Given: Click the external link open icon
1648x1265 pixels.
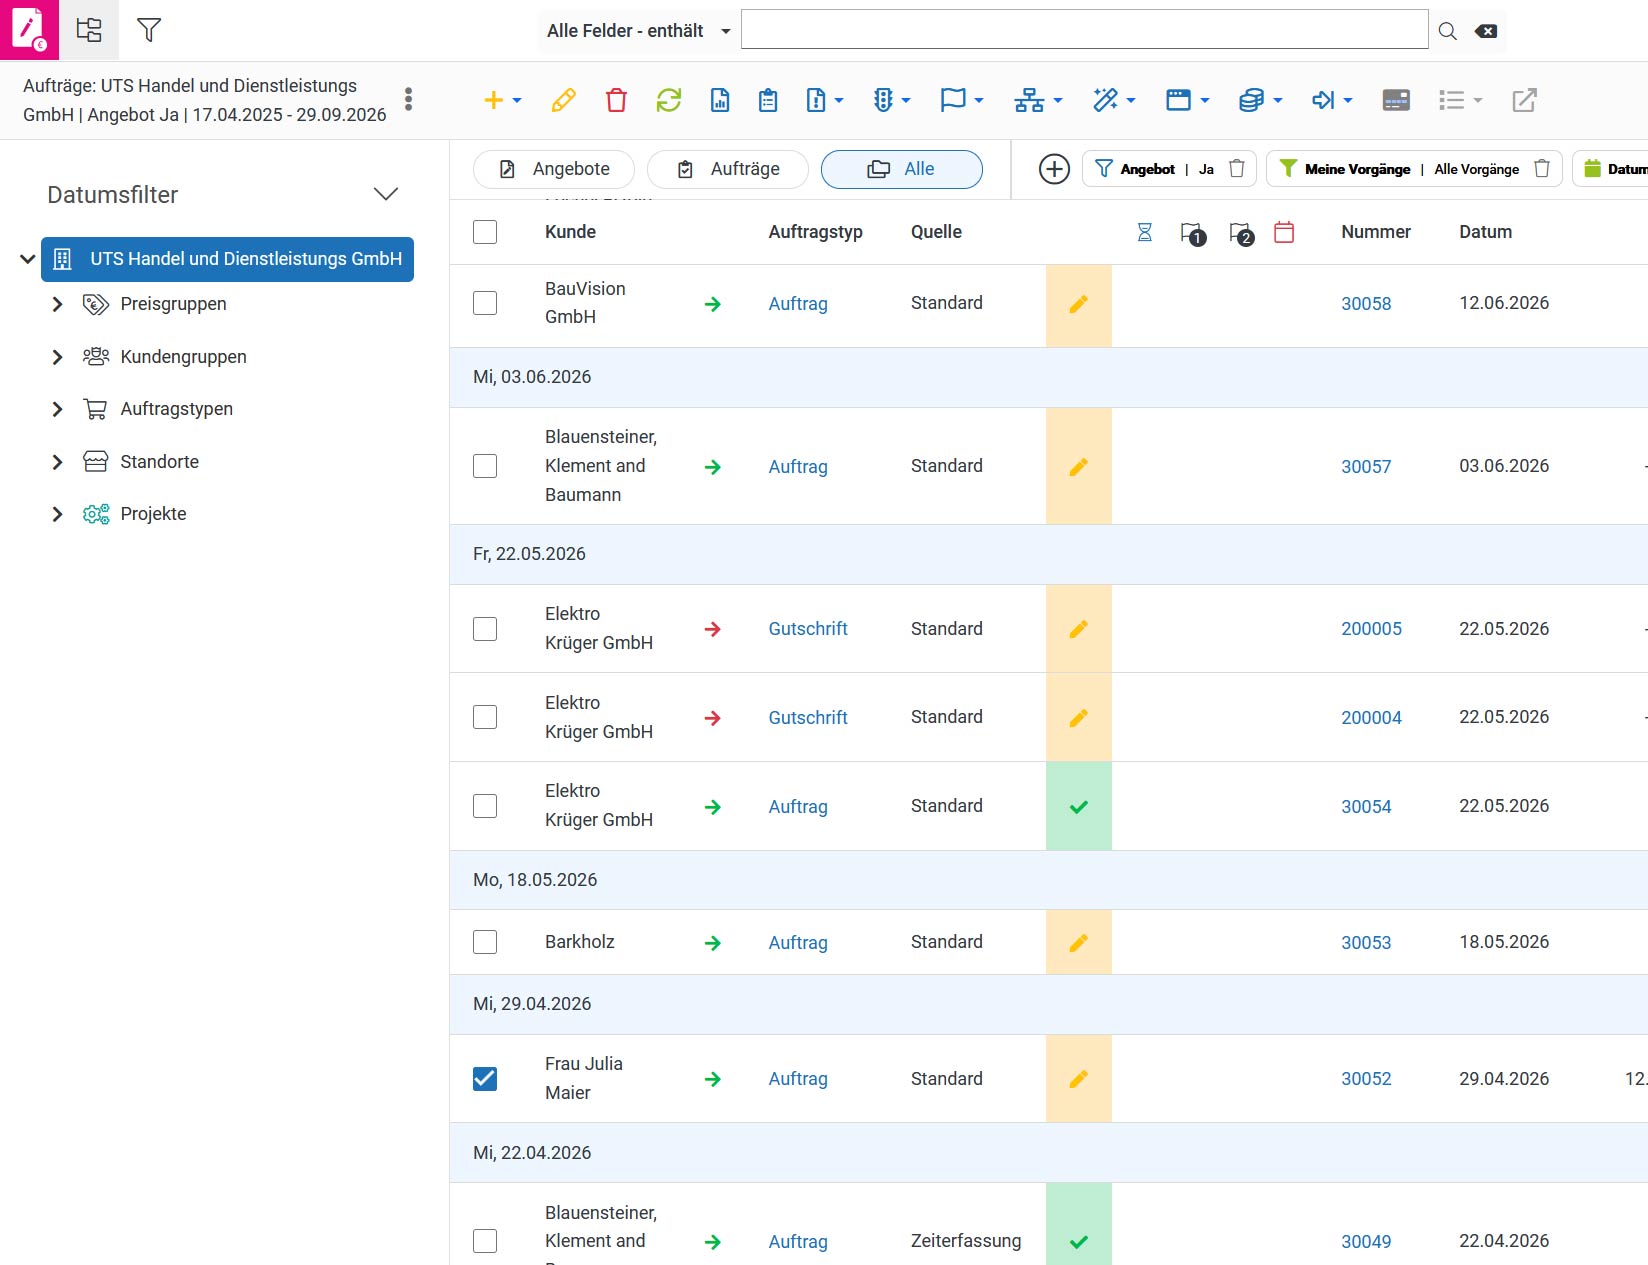Looking at the screenshot, I should pyautogui.click(x=1524, y=100).
